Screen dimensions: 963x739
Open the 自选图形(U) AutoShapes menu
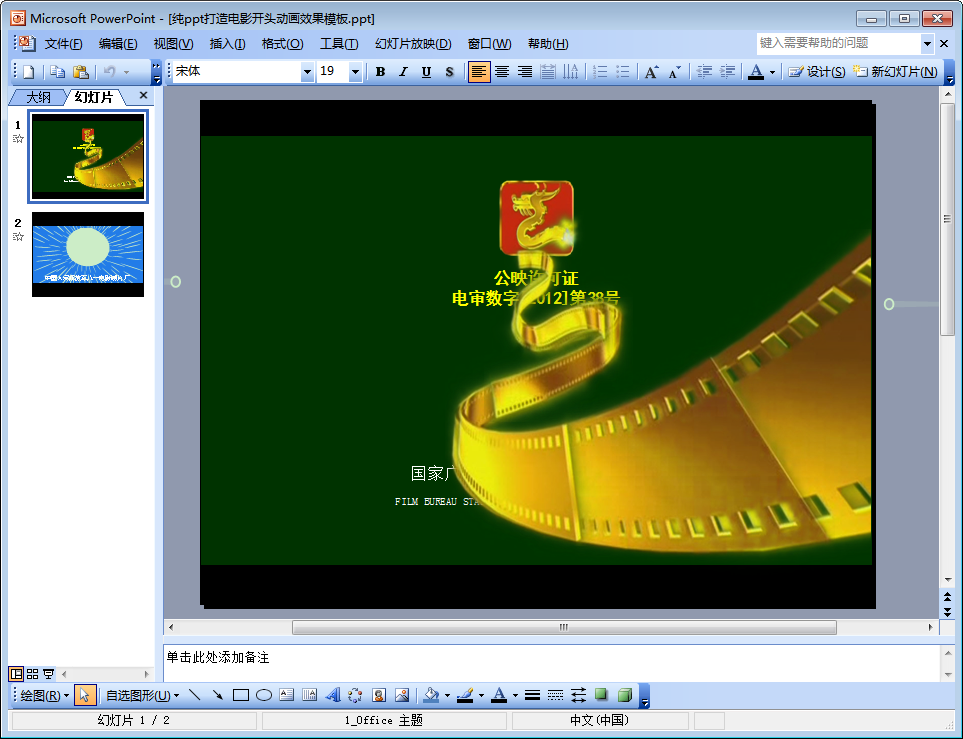142,695
